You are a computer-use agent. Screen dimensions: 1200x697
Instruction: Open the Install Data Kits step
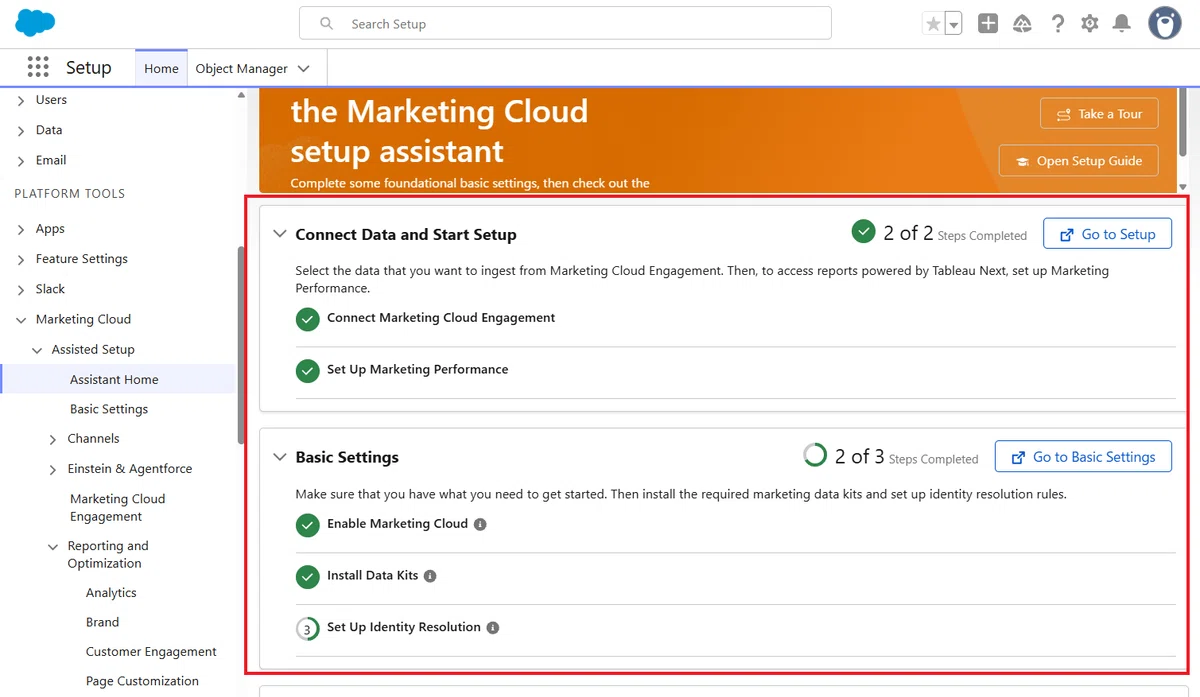(x=372, y=576)
